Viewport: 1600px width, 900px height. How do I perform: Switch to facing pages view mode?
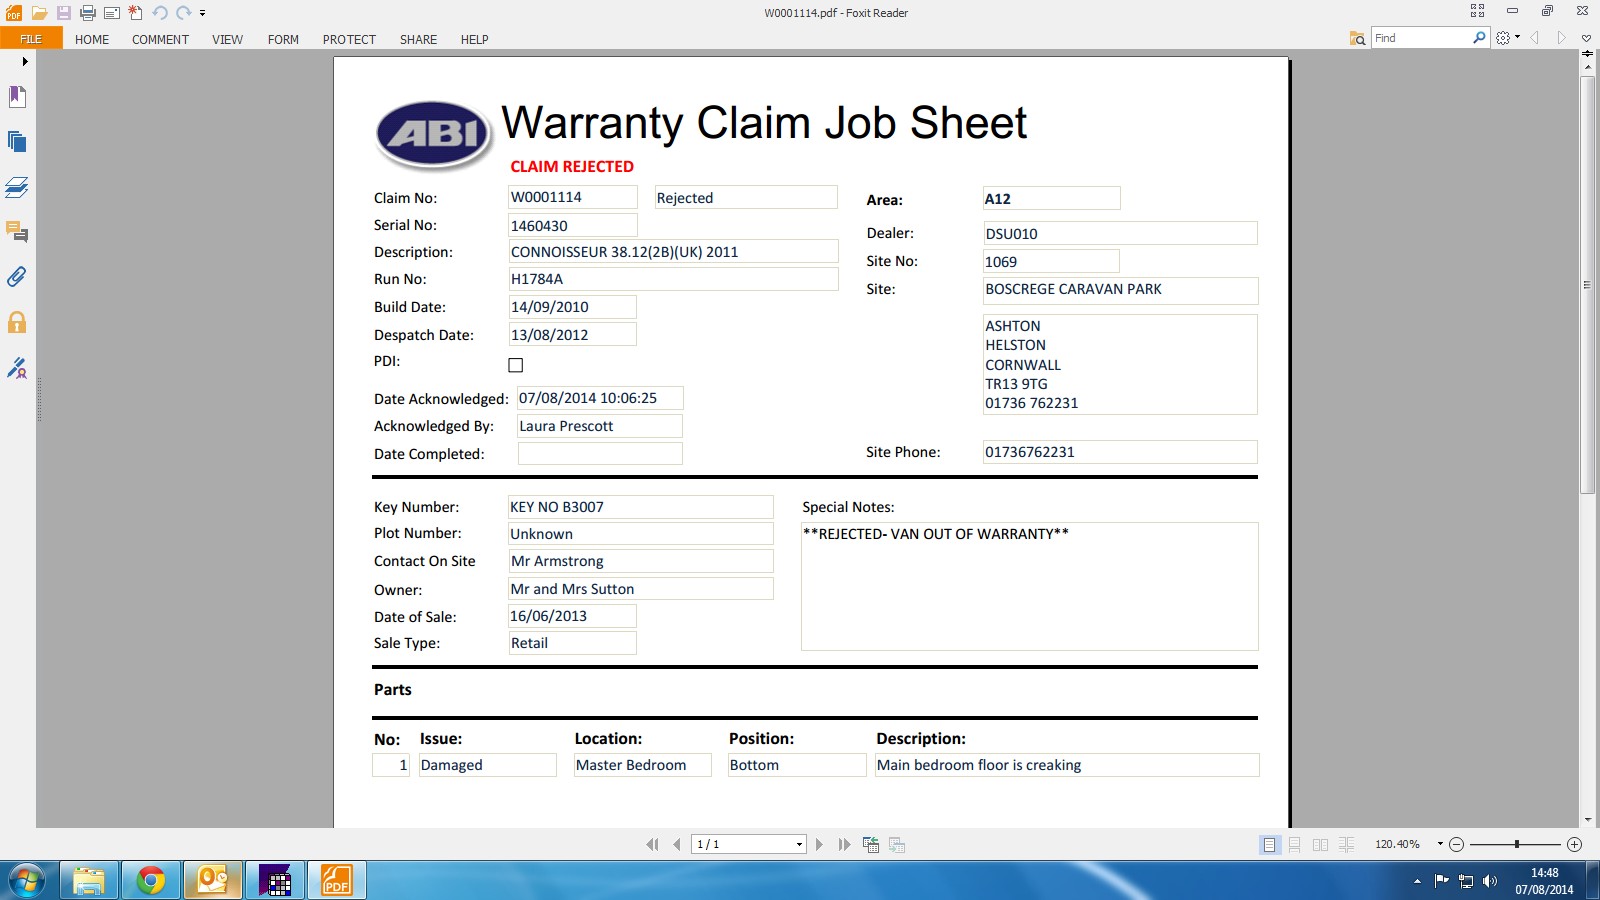(x=1320, y=845)
